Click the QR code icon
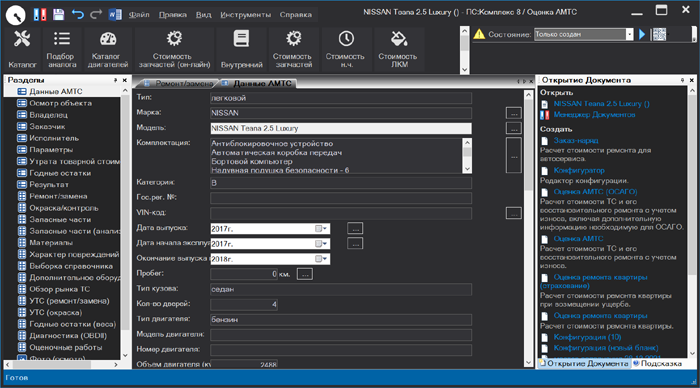This screenshot has width=700, height=388. pos(659,34)
